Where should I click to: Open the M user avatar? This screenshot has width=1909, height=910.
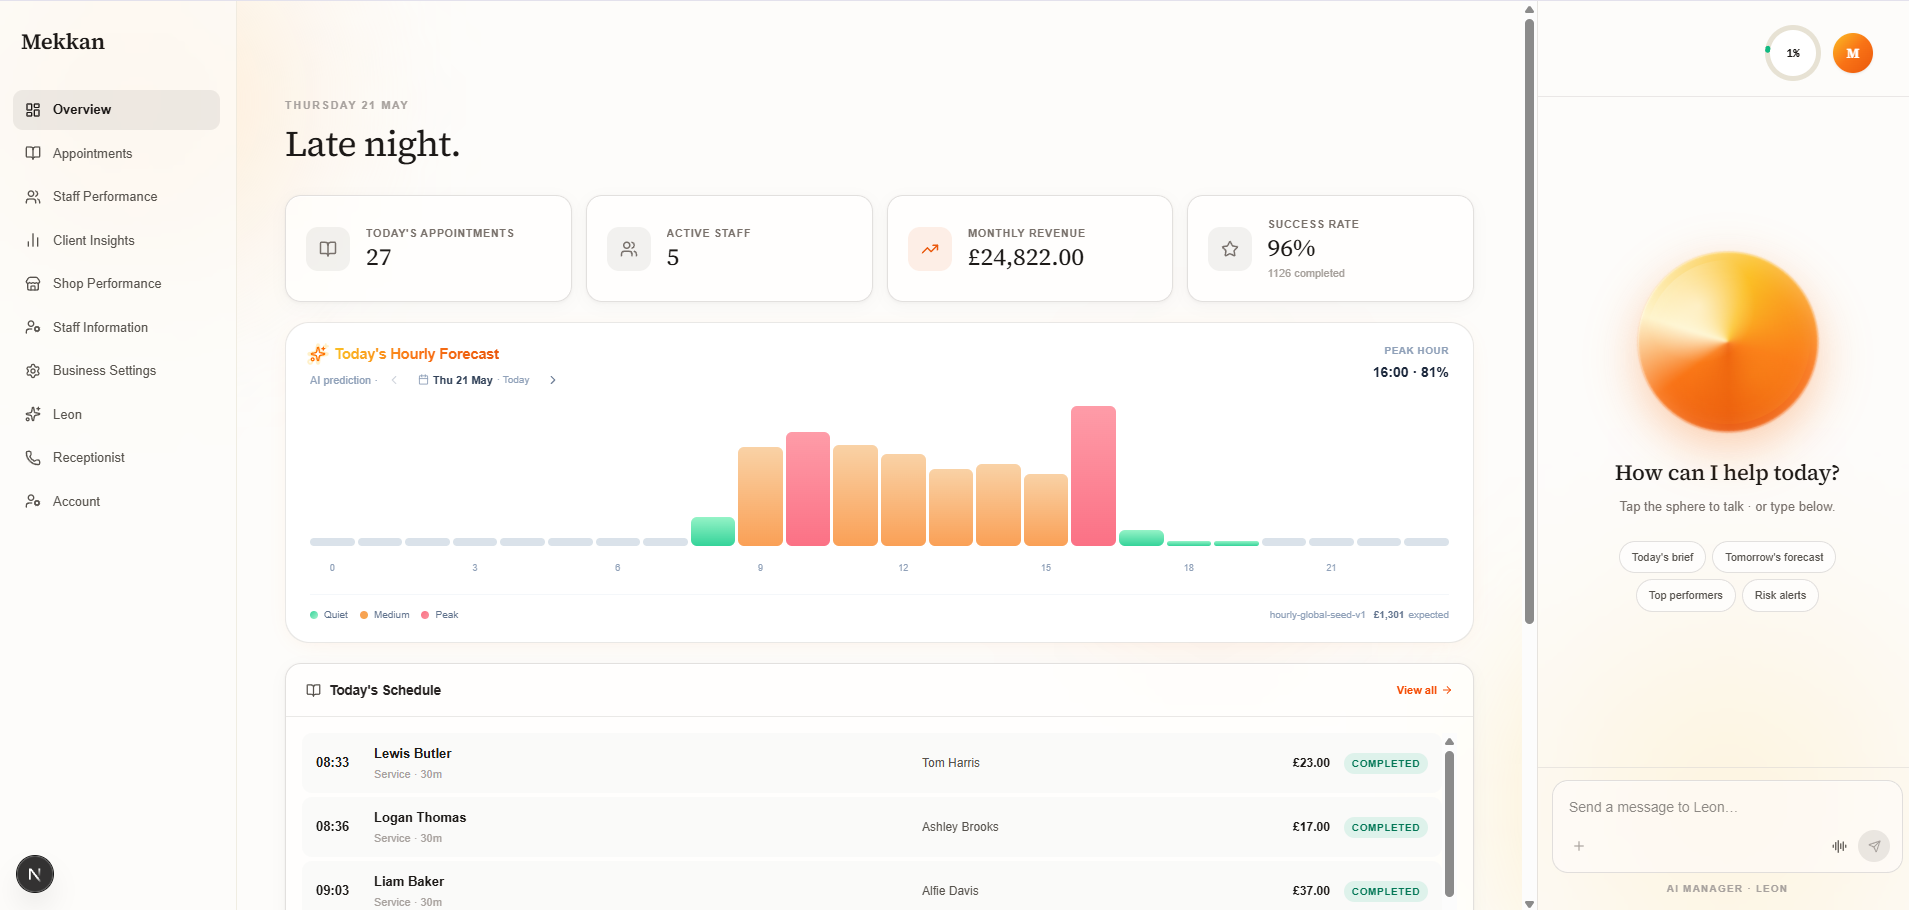(1853, 53)
